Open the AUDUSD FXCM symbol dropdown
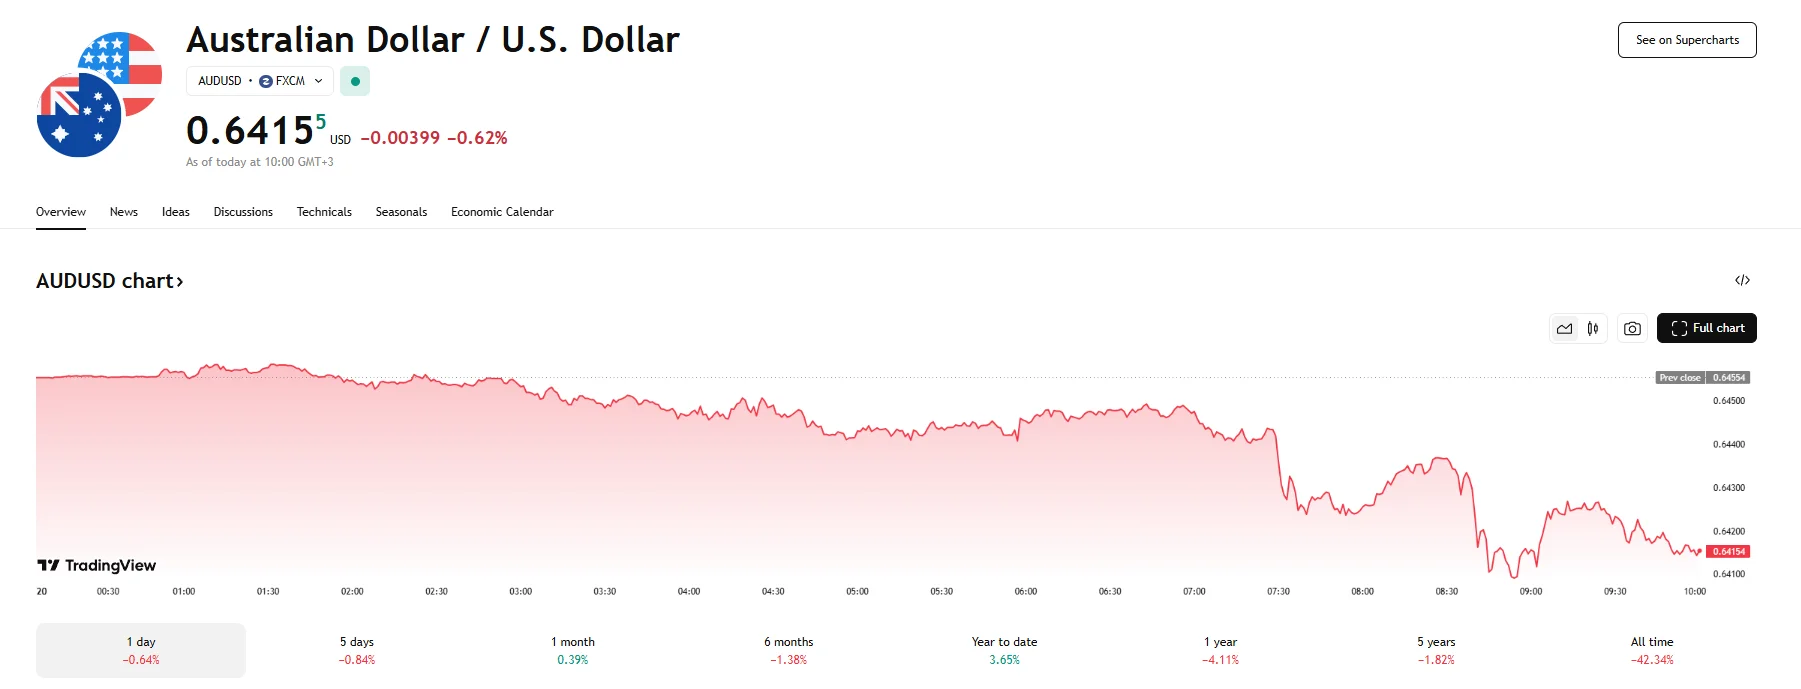This screenshot has width=1801, height=689. (x=260, y=81)
